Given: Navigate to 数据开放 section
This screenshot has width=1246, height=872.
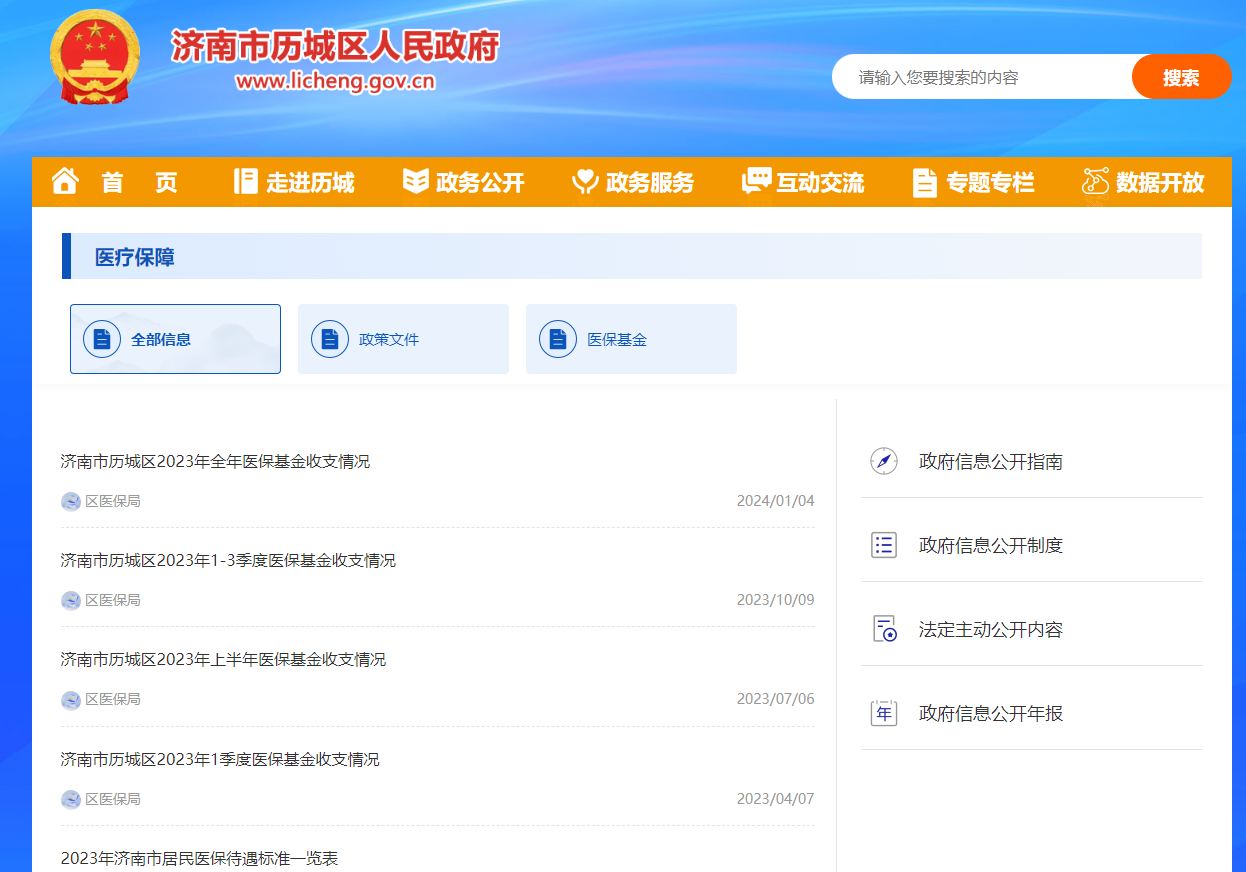Looking at the screenshot, I should 1160,182.
